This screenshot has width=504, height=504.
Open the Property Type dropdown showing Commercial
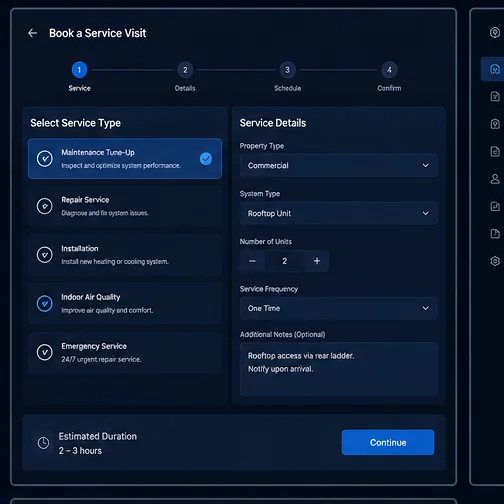(x=338, y=165)
